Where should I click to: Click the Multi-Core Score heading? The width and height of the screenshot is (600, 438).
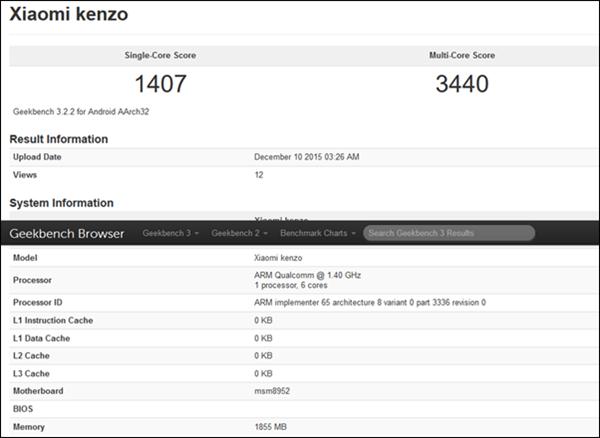(x=462, y=55)
